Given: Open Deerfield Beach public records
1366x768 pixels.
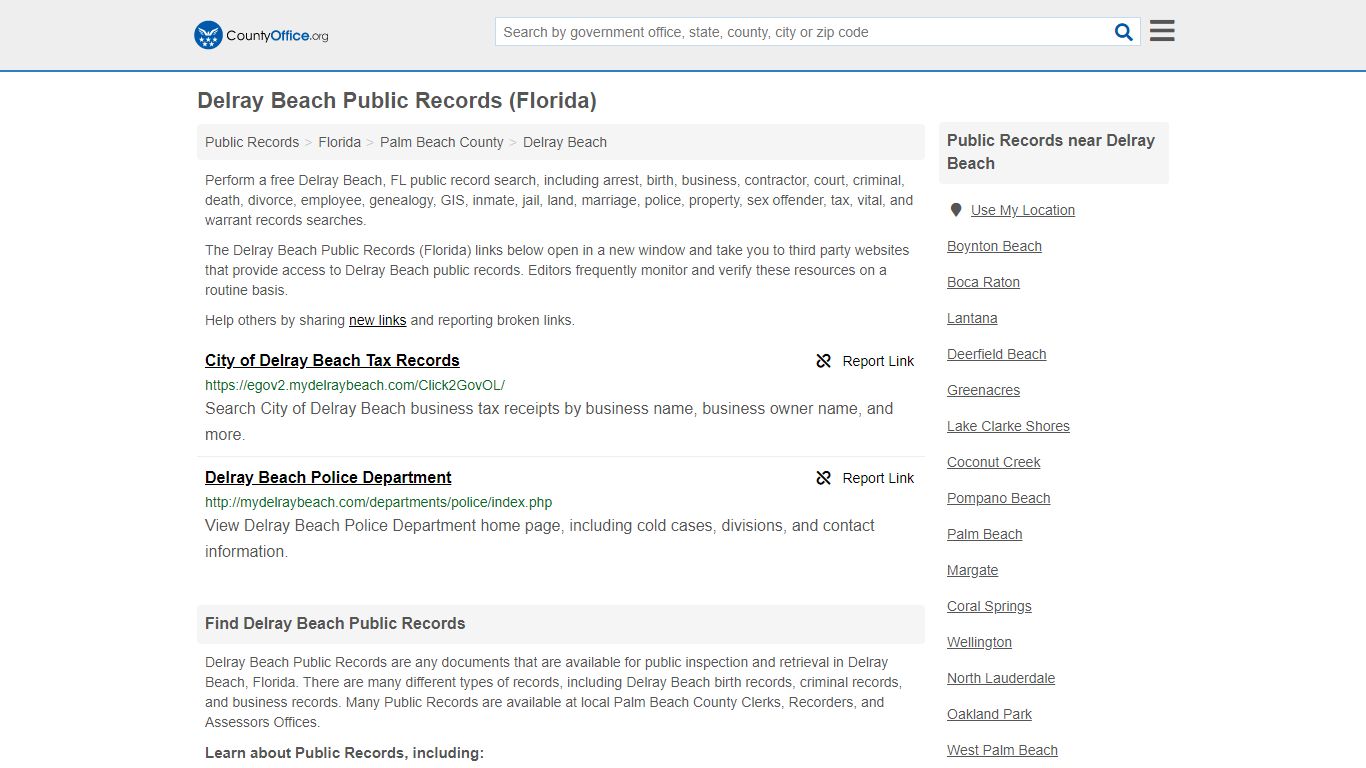Looking at the screenshot, I should click(x=996, y=354).
